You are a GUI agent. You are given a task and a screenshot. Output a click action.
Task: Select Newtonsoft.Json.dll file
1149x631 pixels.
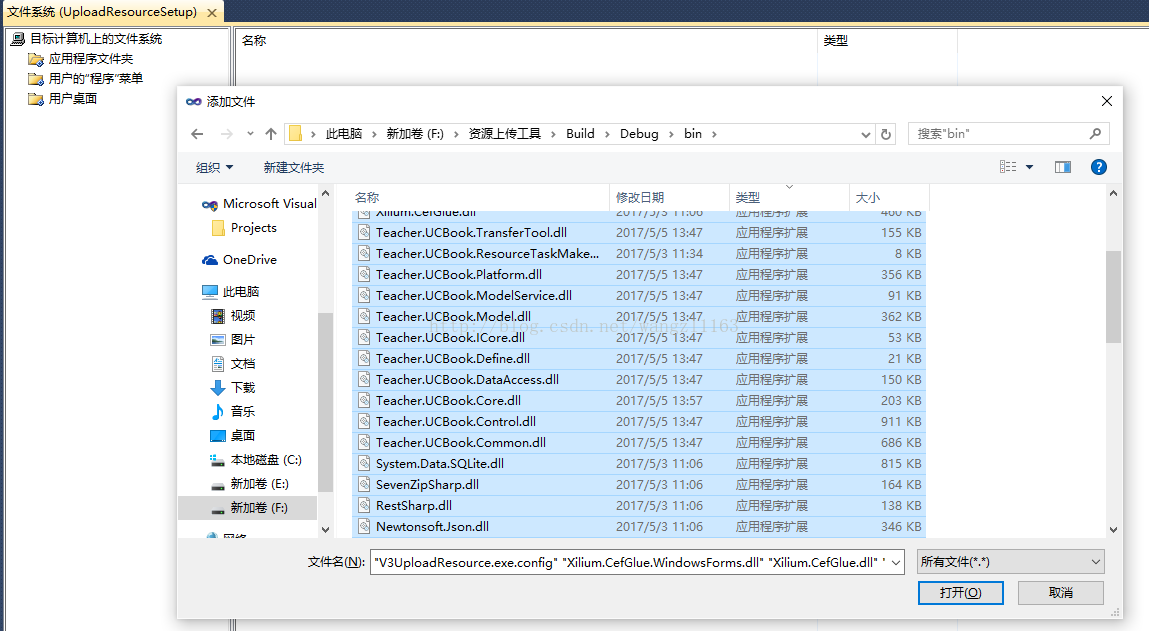point(638,527)
